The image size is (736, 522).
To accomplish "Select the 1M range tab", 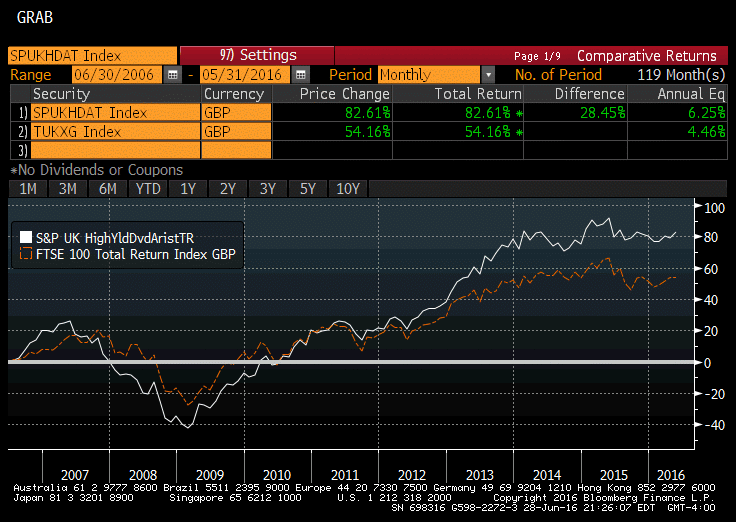I will click(28, 189).
